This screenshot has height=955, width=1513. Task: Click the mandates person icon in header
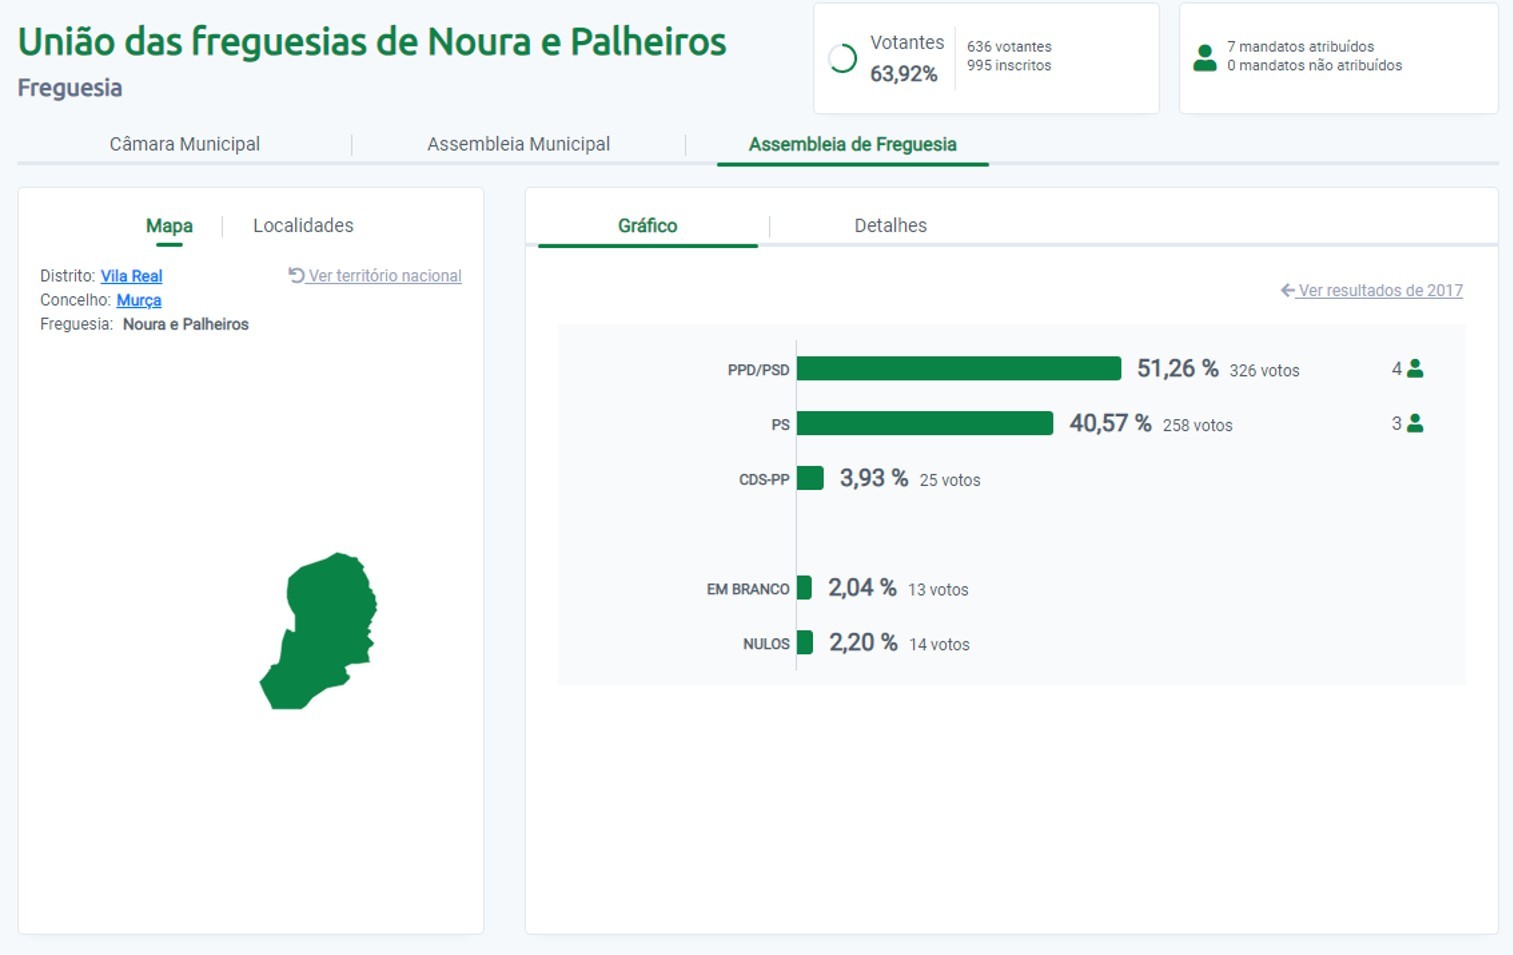coord(1205,58)
